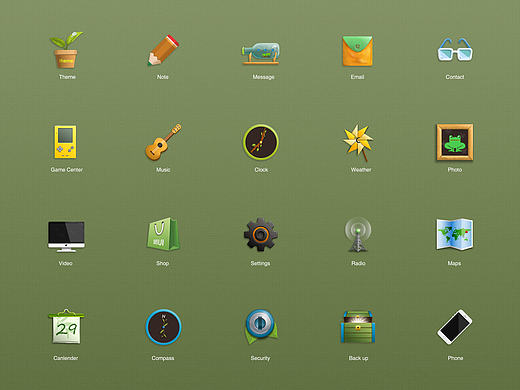The height and width of the screenshot is (390, 520).
Task: Open the Compass icon
Action: point(163,327)
